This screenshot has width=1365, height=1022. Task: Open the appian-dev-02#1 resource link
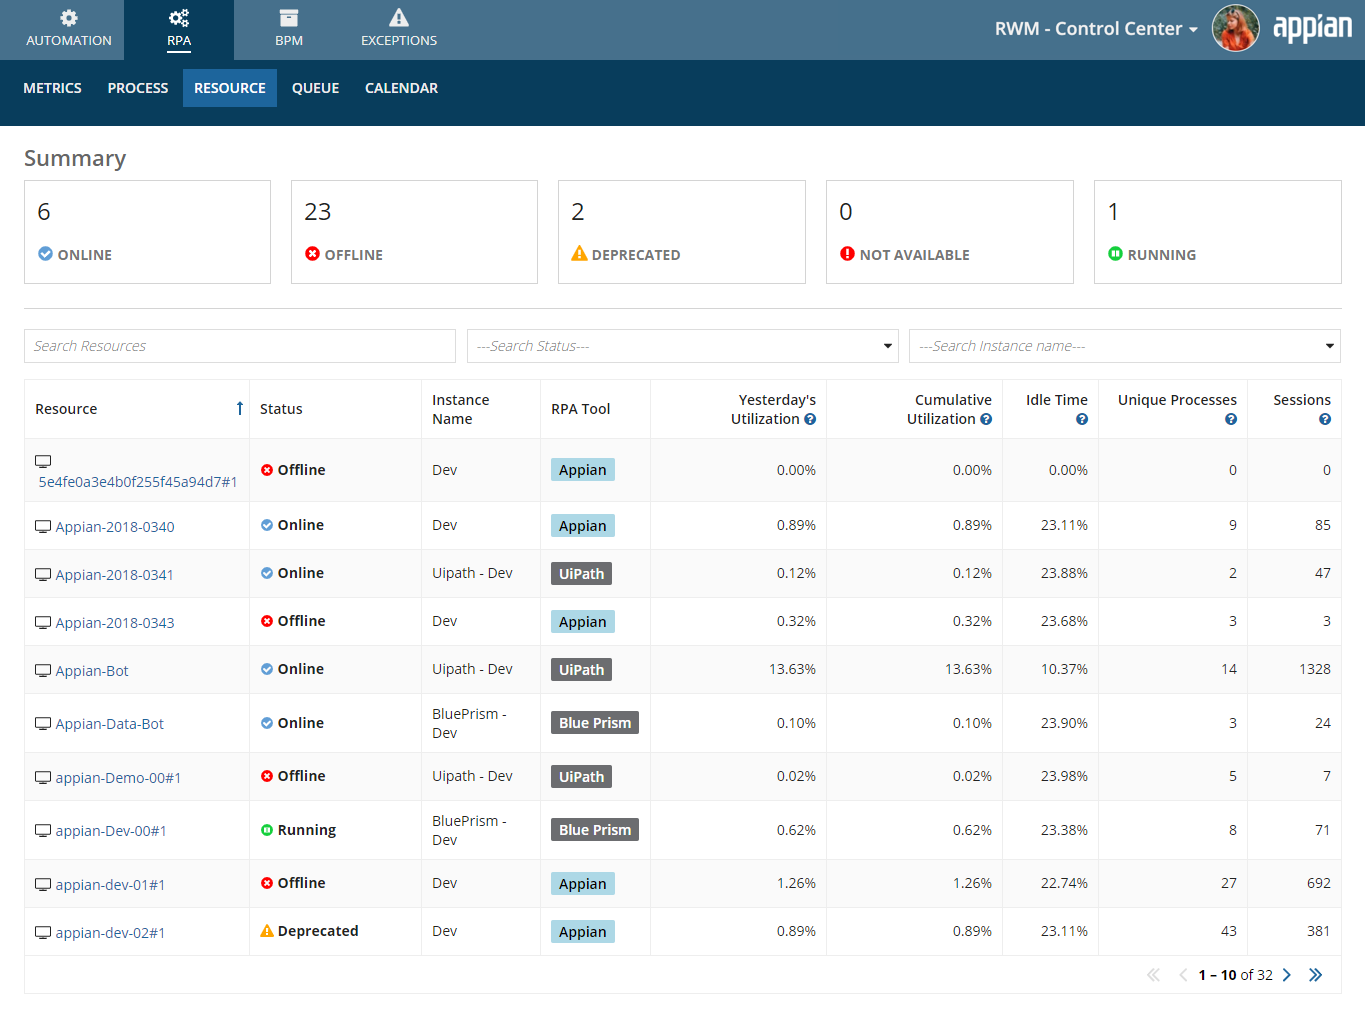pyautogui.click(x=110, y=933)
